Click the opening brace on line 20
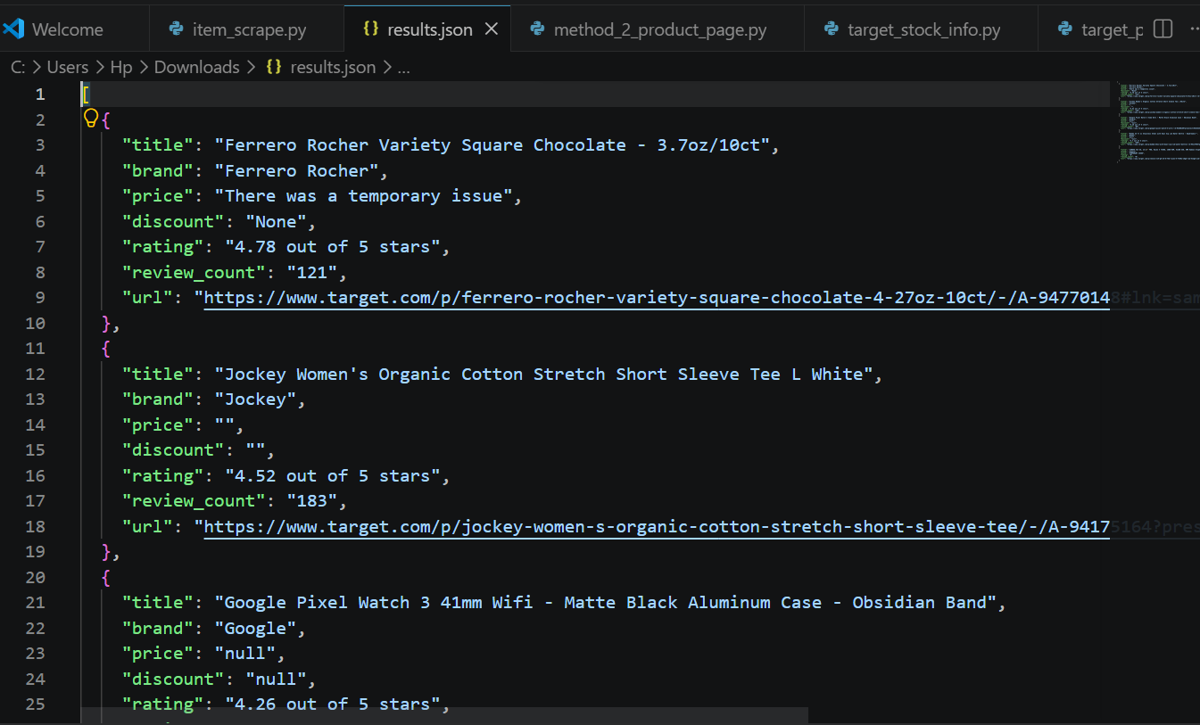The width and height of the screenshot is (1200, 725). 107,577
